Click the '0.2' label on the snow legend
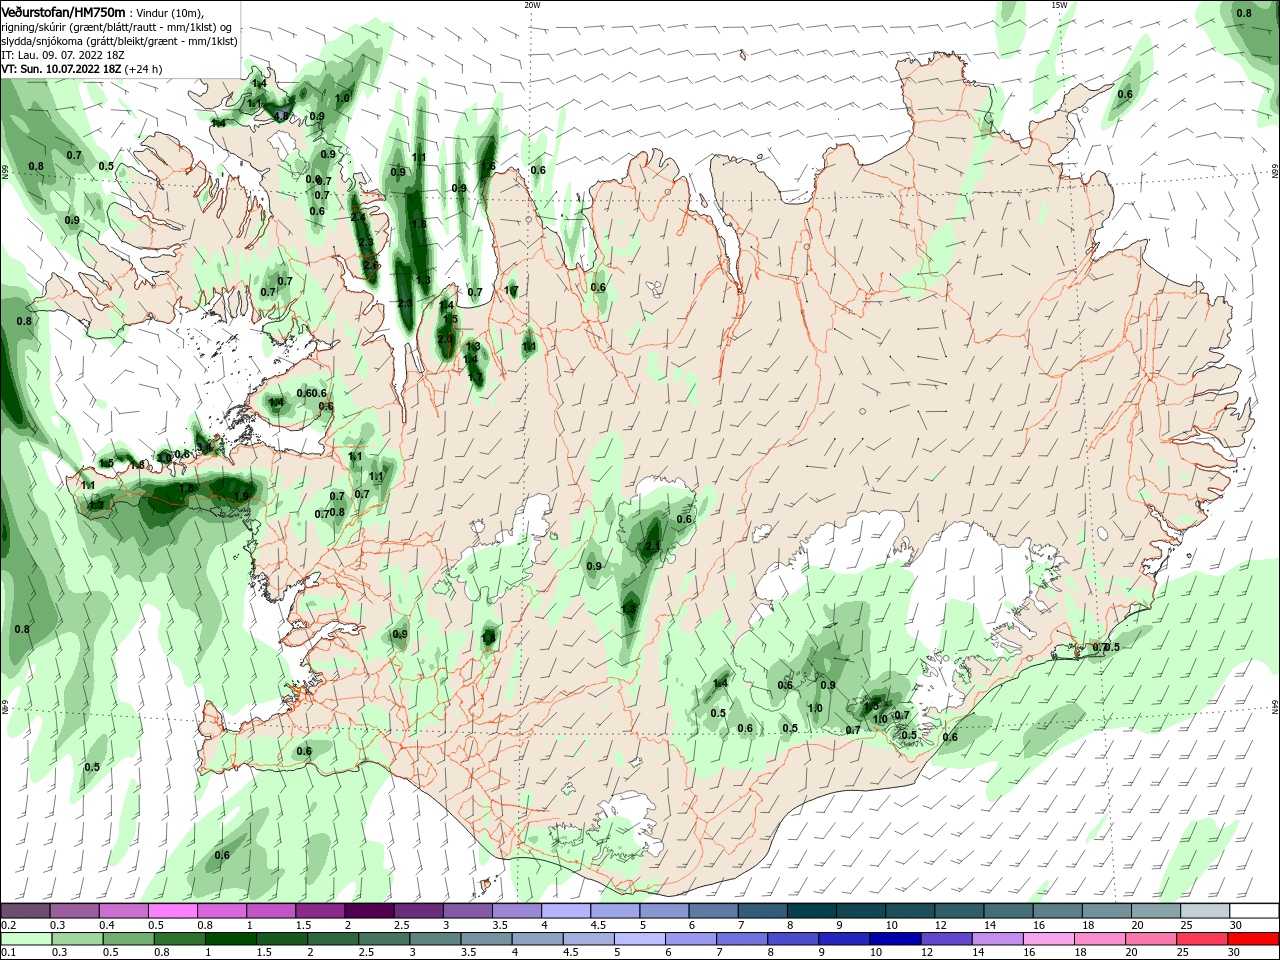Screen dimensions: 1280x960 pos(8,925)
